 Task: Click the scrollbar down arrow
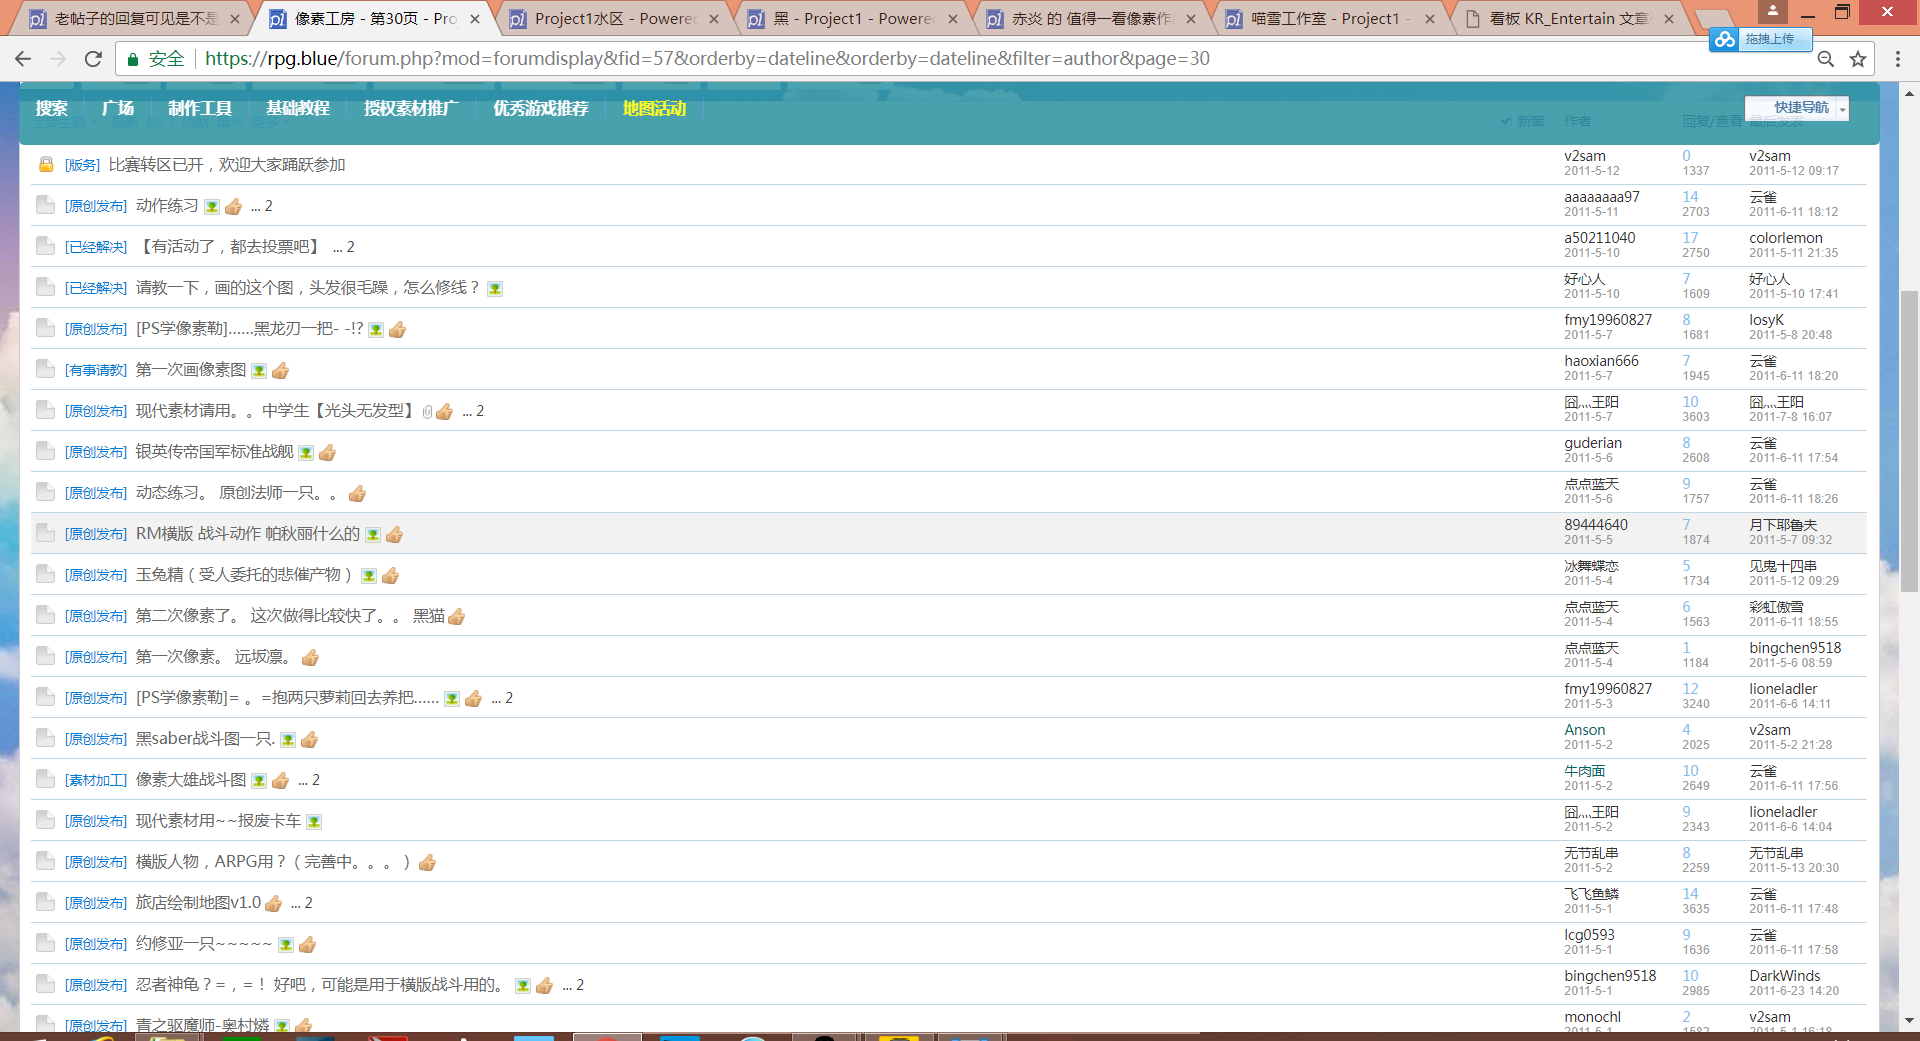click(1909, 1020)
